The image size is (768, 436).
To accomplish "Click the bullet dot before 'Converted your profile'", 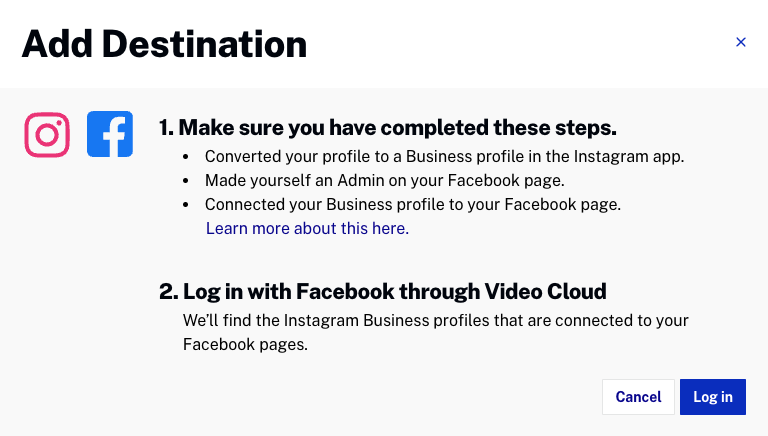I will (185, 157).
